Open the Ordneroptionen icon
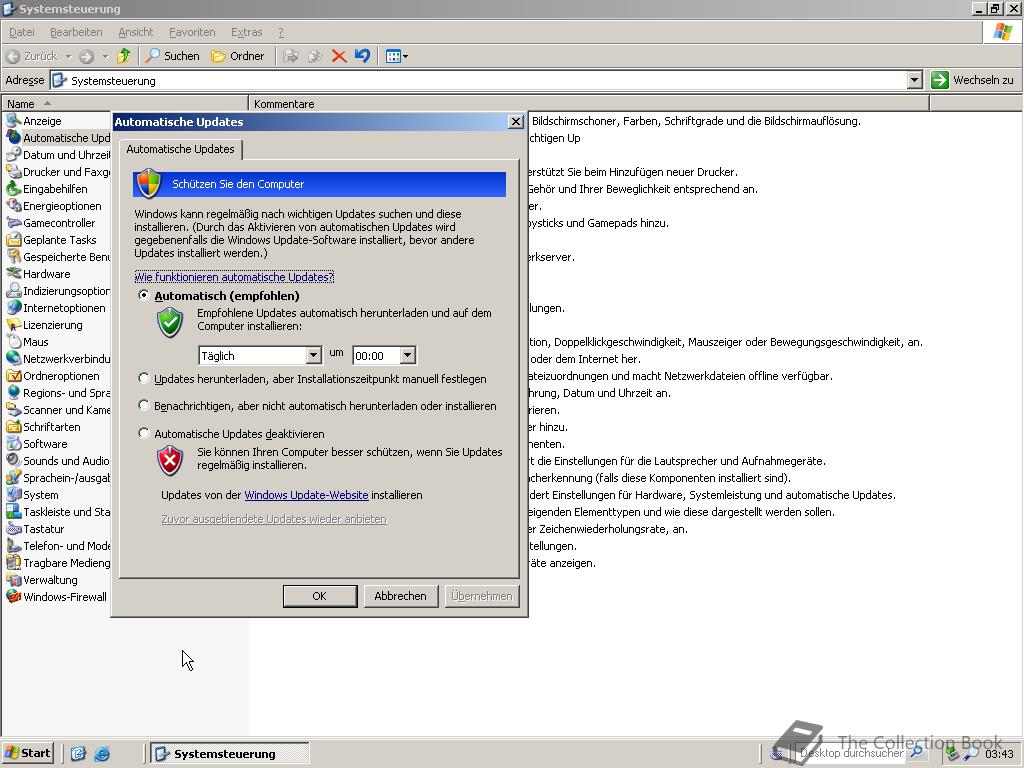The image size is (1024, 768). pyautogui.click(x=14, y=376)
